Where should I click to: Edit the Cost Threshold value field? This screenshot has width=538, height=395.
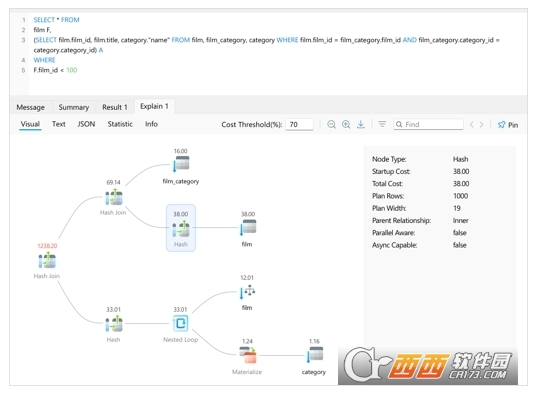coord(300,125)
